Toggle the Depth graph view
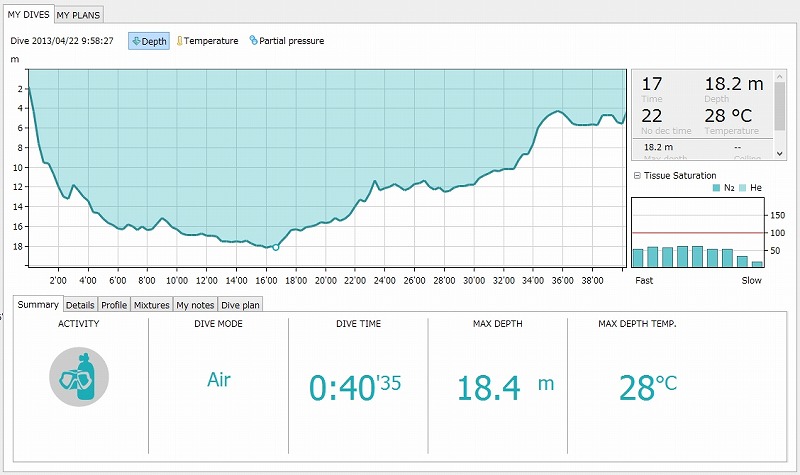 149,41
